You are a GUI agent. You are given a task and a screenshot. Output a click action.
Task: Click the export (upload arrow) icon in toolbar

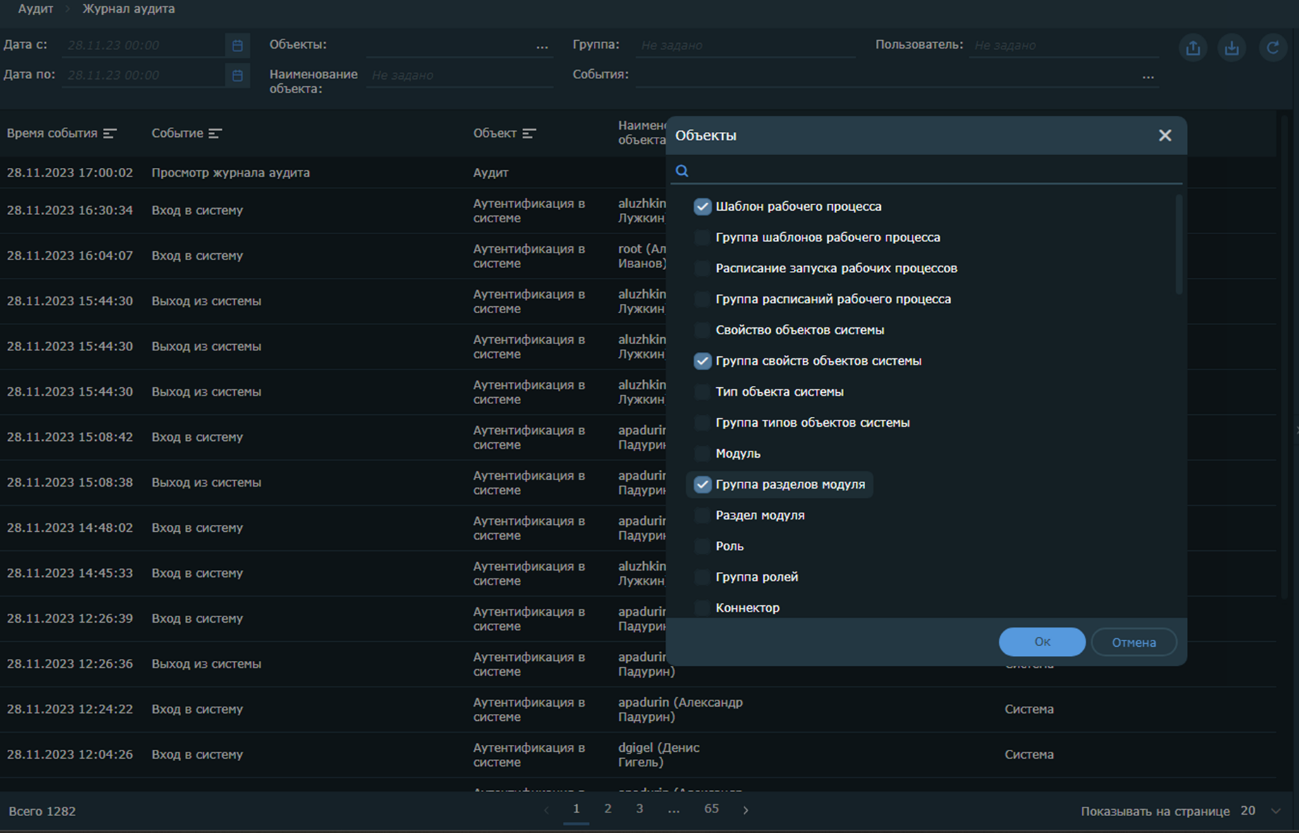coord(1193,48)
